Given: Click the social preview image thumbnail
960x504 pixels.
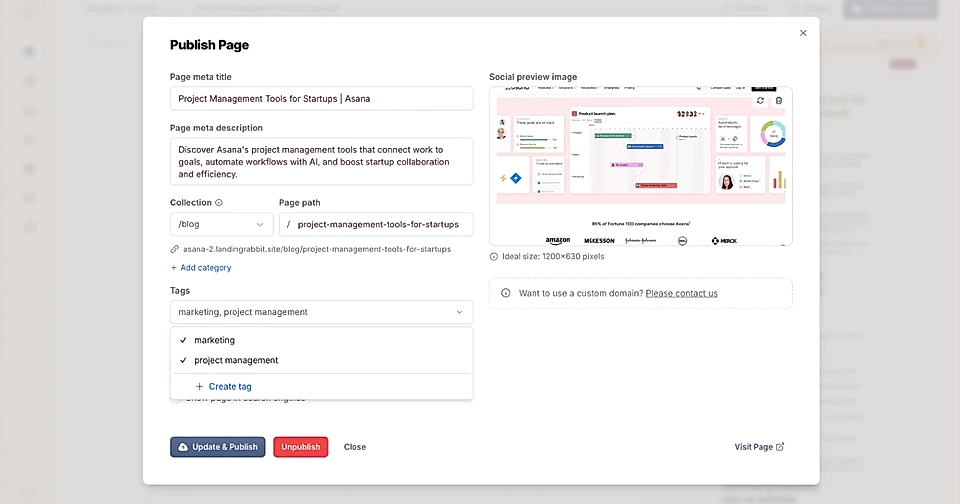Looking at the screenshot, I should tap(640, 166).
